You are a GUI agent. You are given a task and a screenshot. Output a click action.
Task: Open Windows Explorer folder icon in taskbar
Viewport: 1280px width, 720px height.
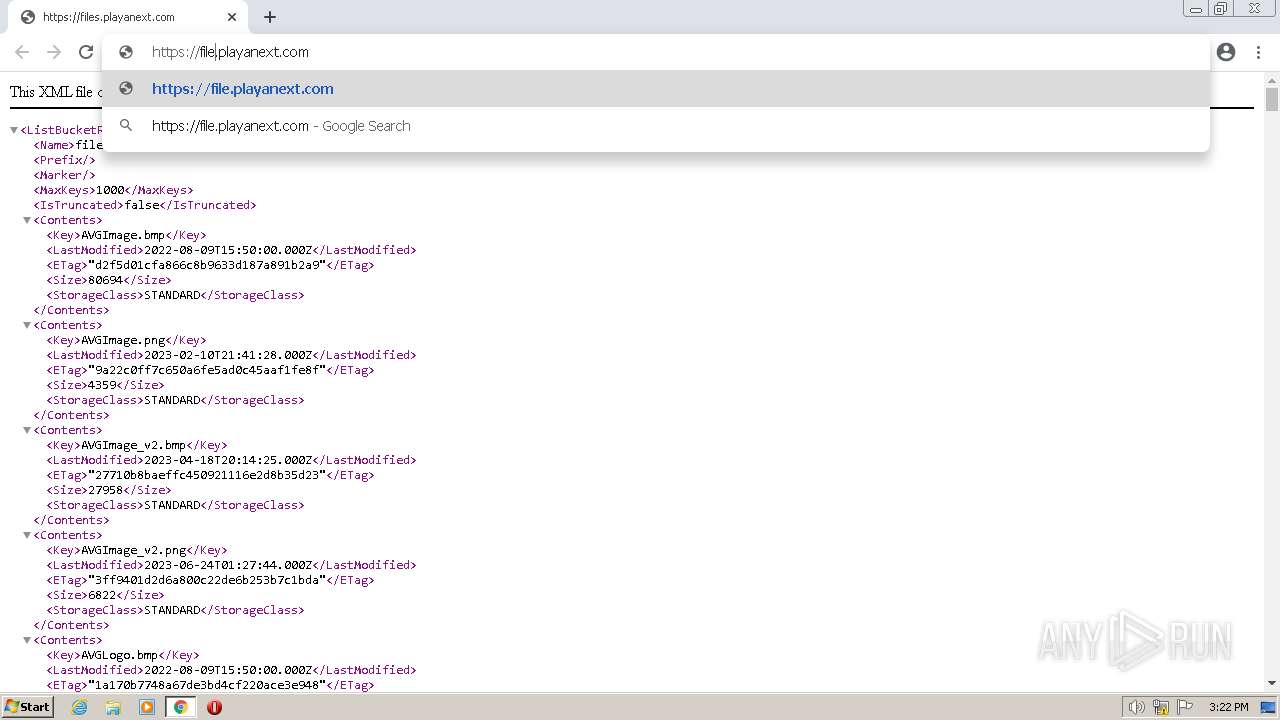tap(113, 707)
